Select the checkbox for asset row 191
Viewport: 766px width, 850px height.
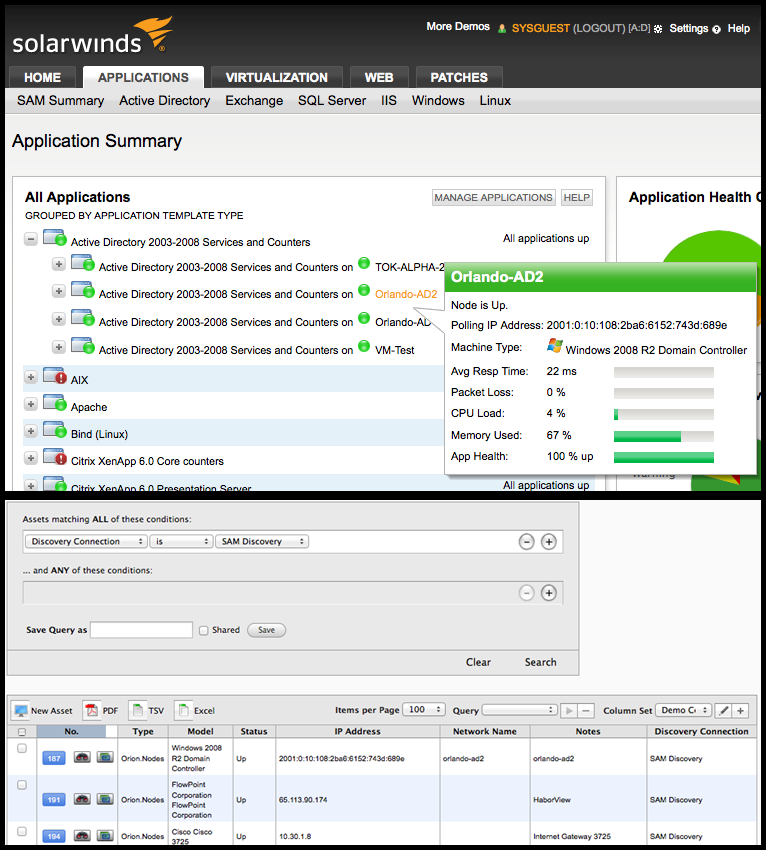click(22, 785)
